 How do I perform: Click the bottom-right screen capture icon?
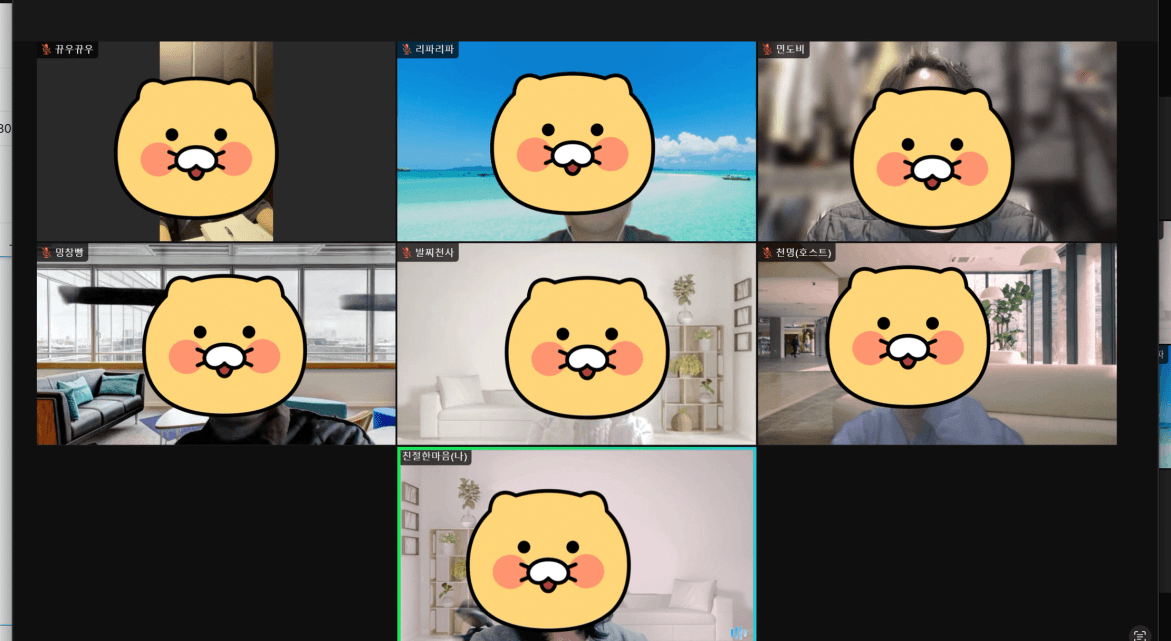1139,634
